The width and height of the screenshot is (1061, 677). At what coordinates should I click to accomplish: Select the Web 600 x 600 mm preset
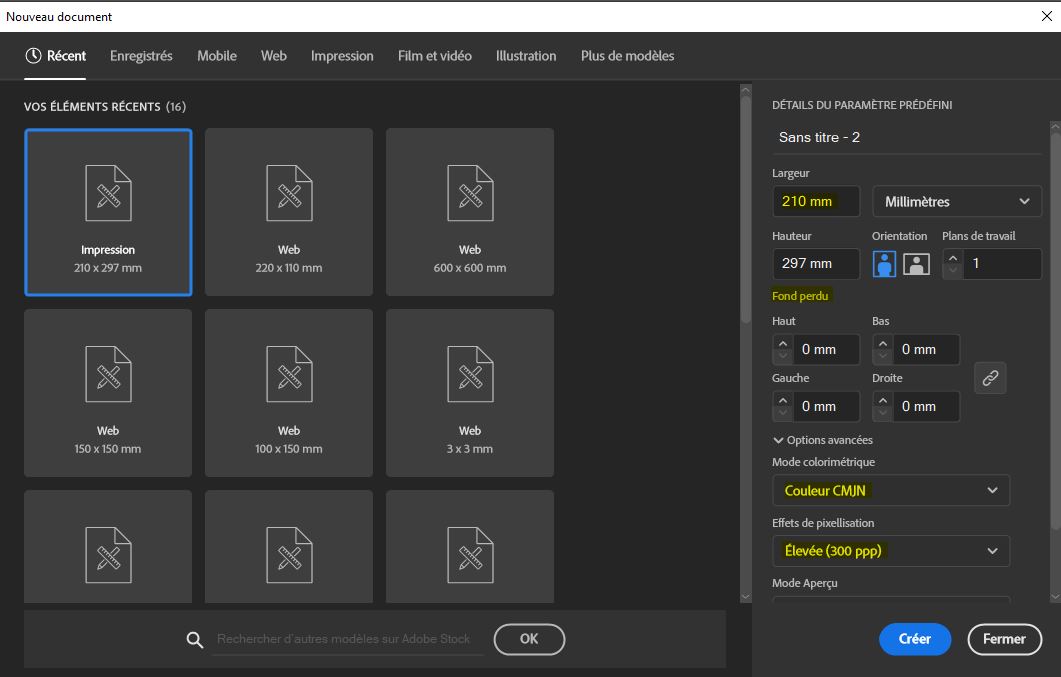pyautogui.click(x=470, y=212)
